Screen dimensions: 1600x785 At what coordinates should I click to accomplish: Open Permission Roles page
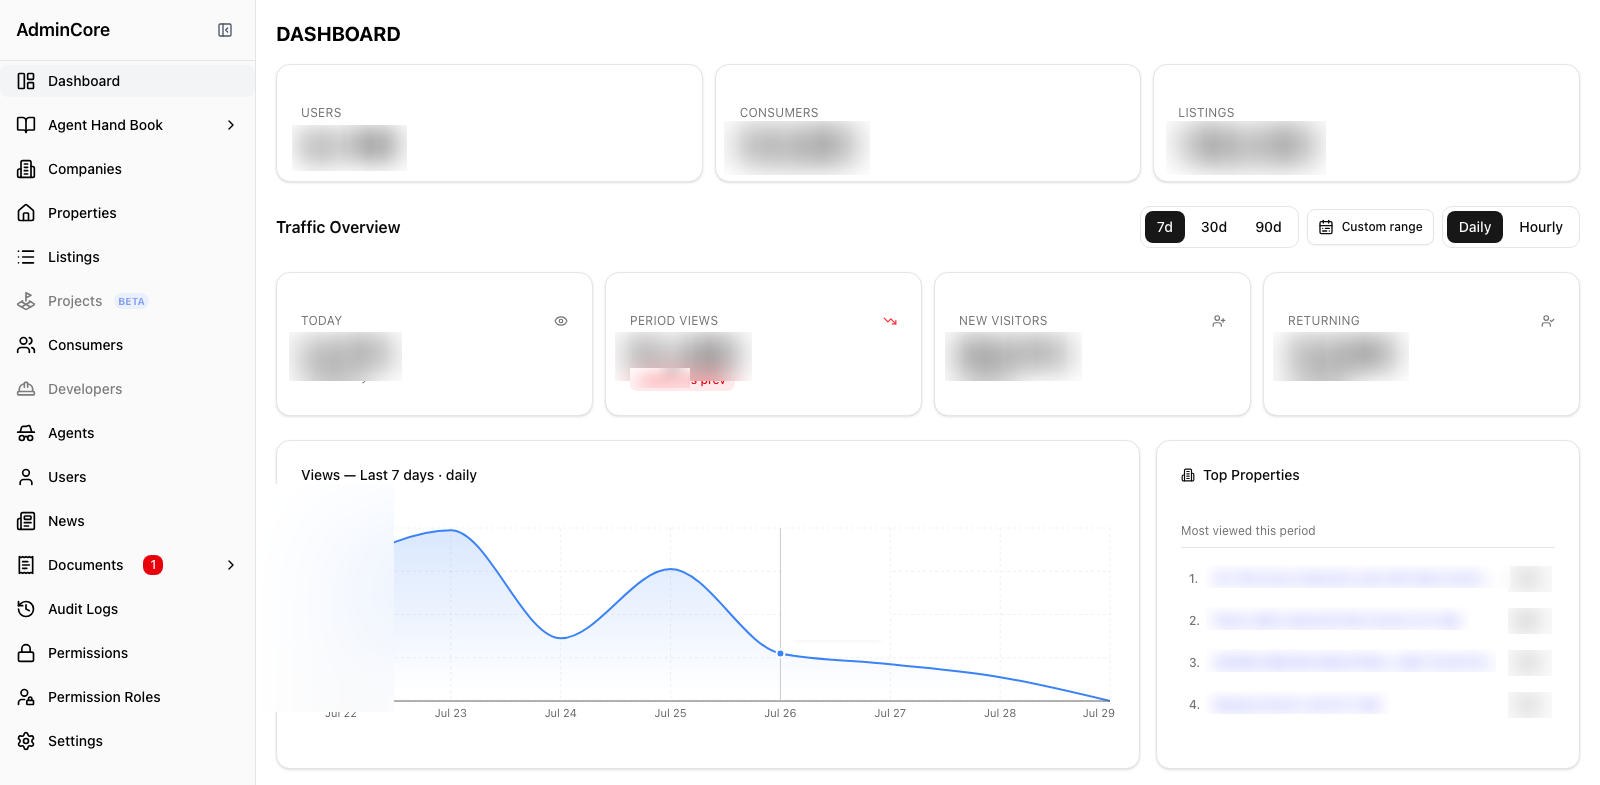point(127,697)
